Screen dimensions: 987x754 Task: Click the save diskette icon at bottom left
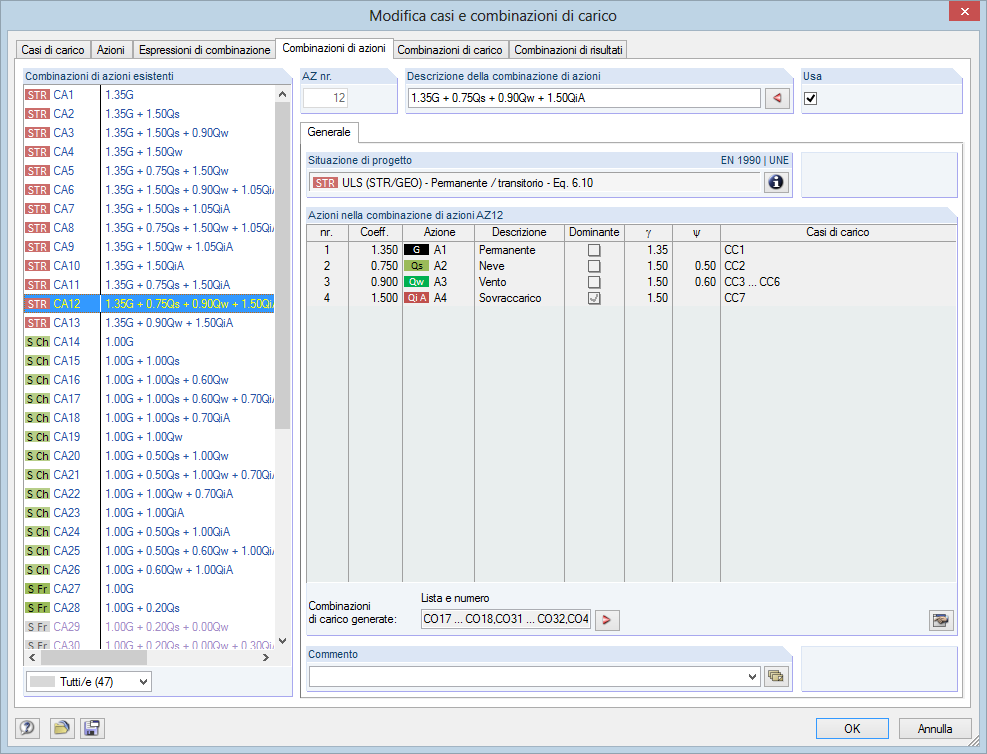[92, 728]
